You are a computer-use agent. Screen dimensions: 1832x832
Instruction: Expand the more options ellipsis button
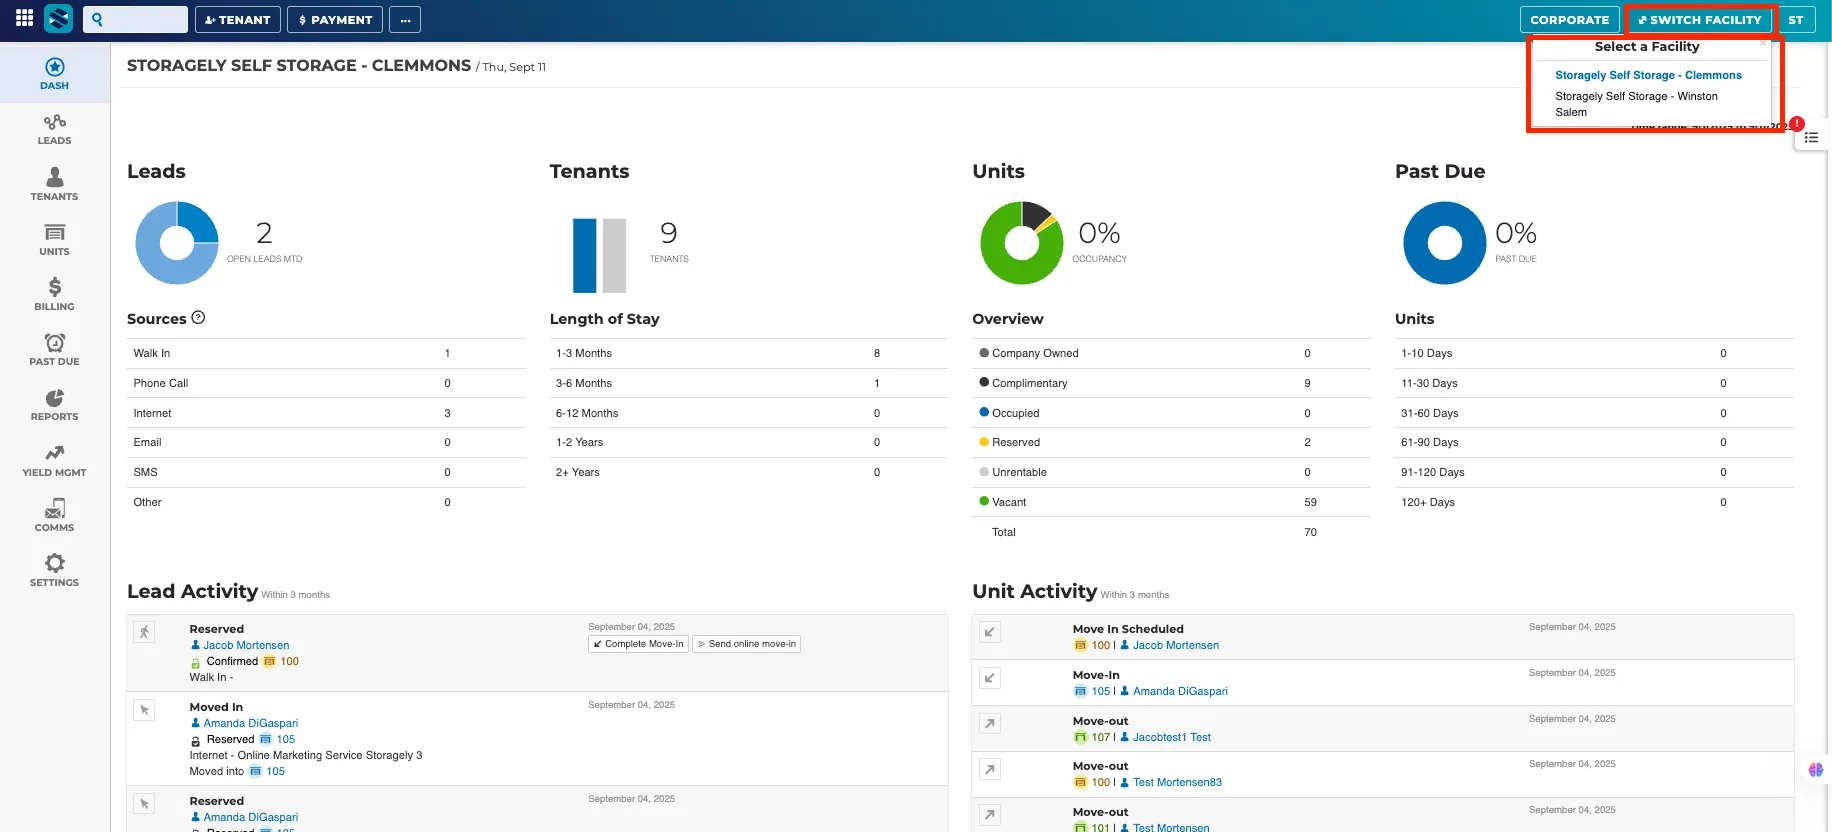[405, 20]
